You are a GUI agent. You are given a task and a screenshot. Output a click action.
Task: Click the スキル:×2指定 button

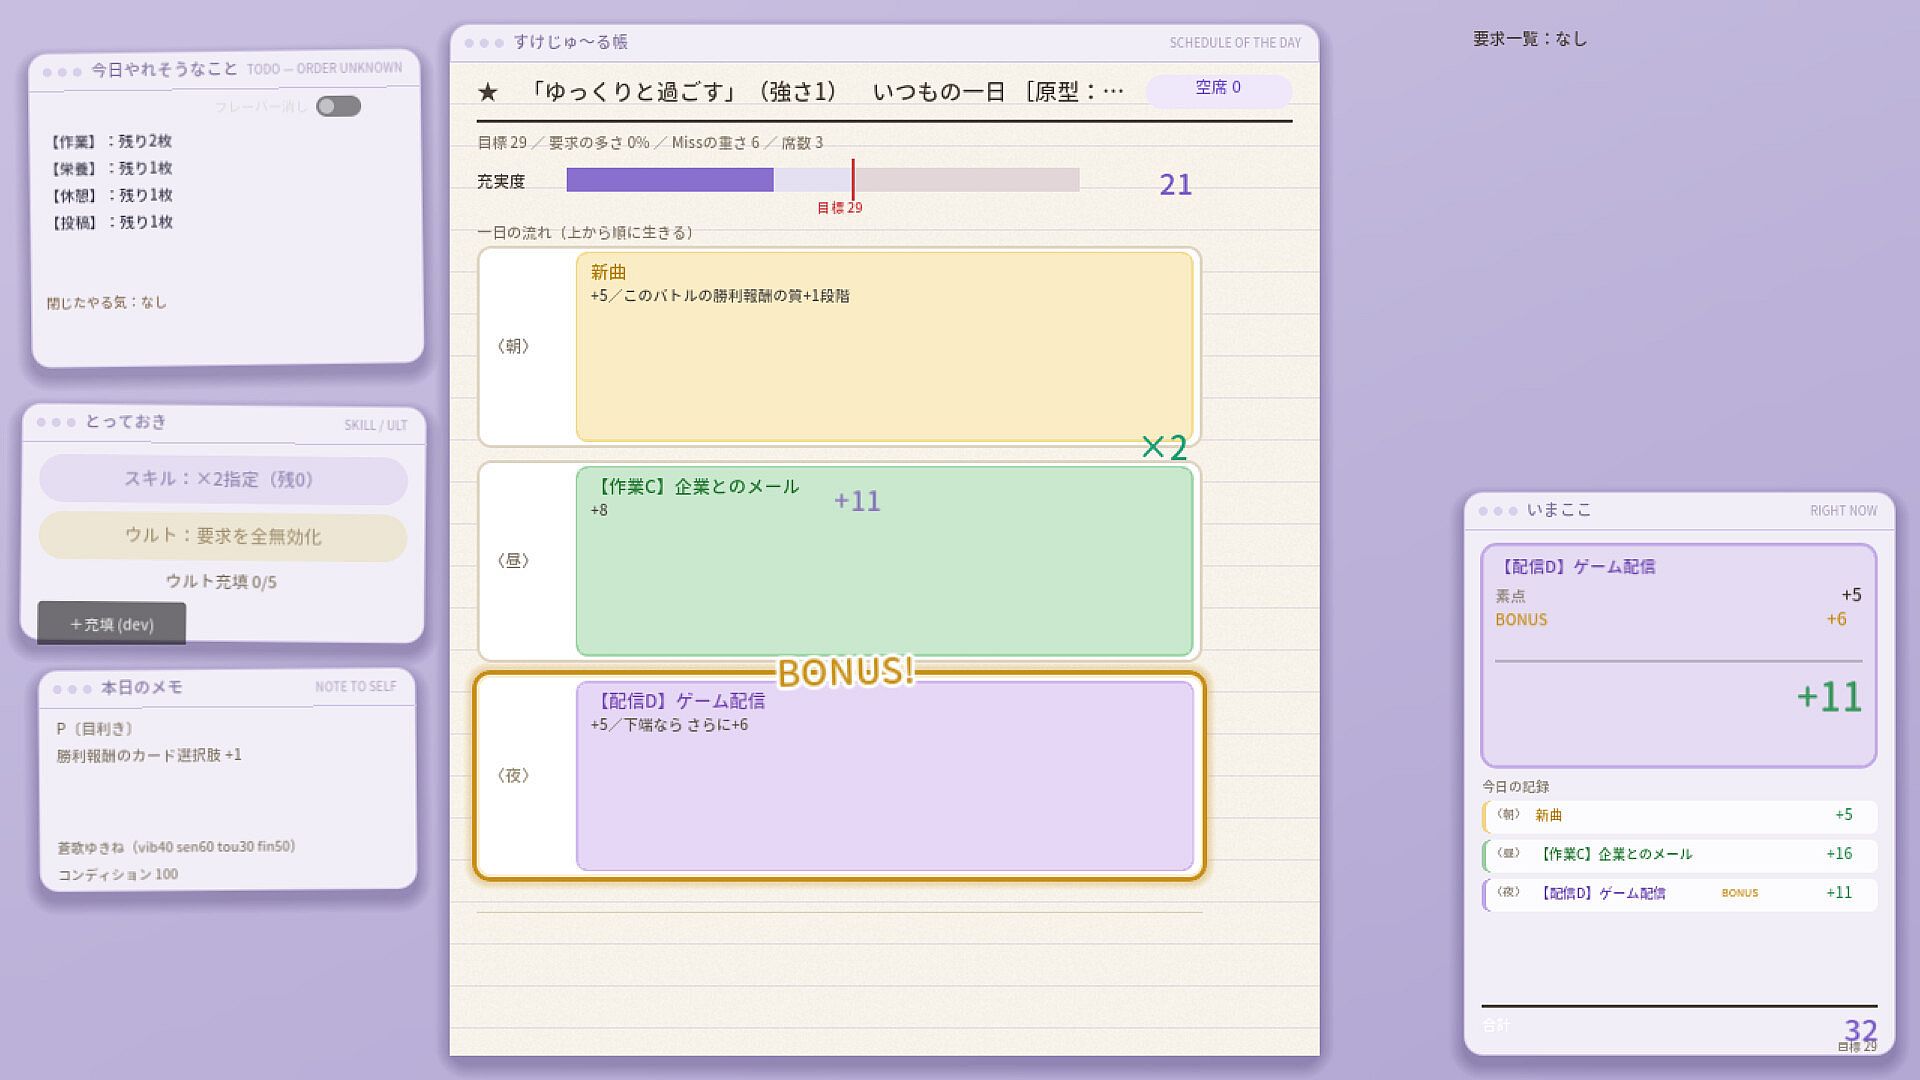[x=223, y=480]
